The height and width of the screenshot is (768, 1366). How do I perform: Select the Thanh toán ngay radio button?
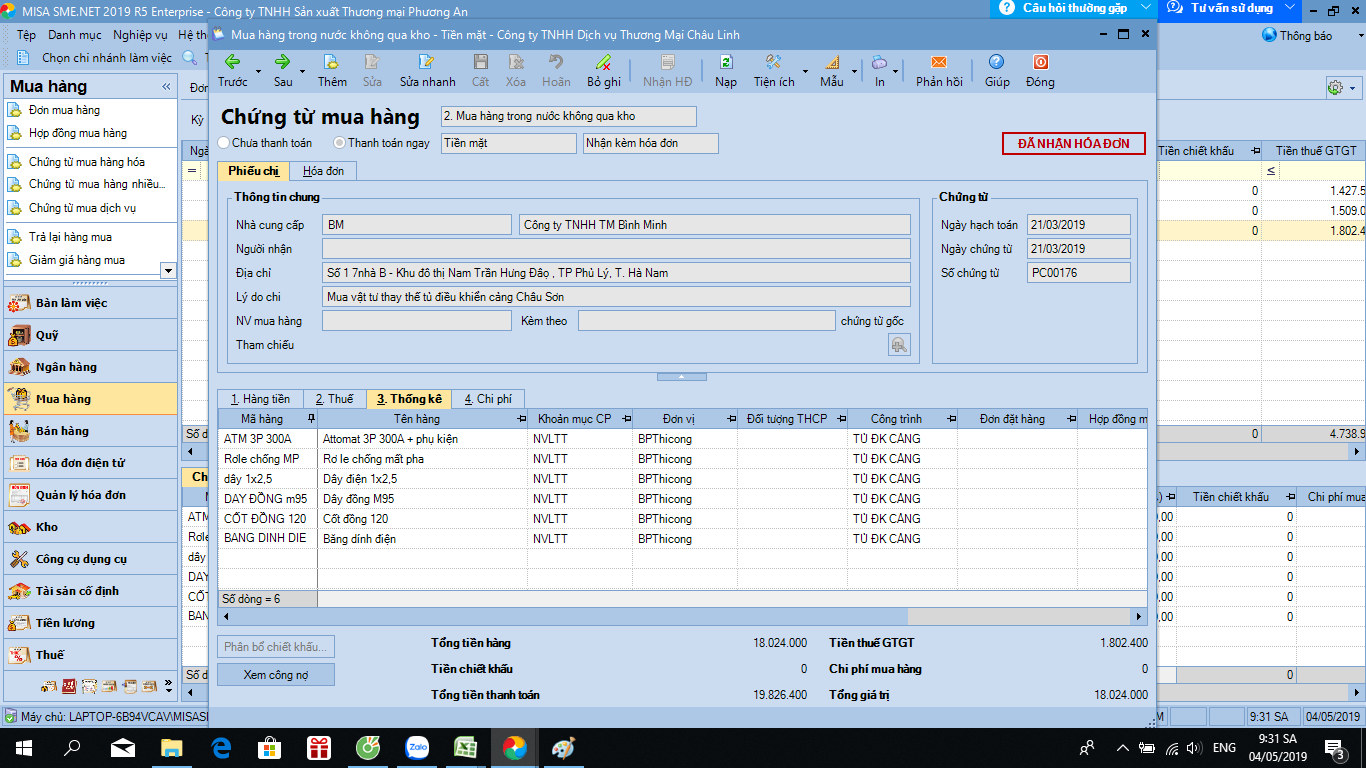click(339, 143)
